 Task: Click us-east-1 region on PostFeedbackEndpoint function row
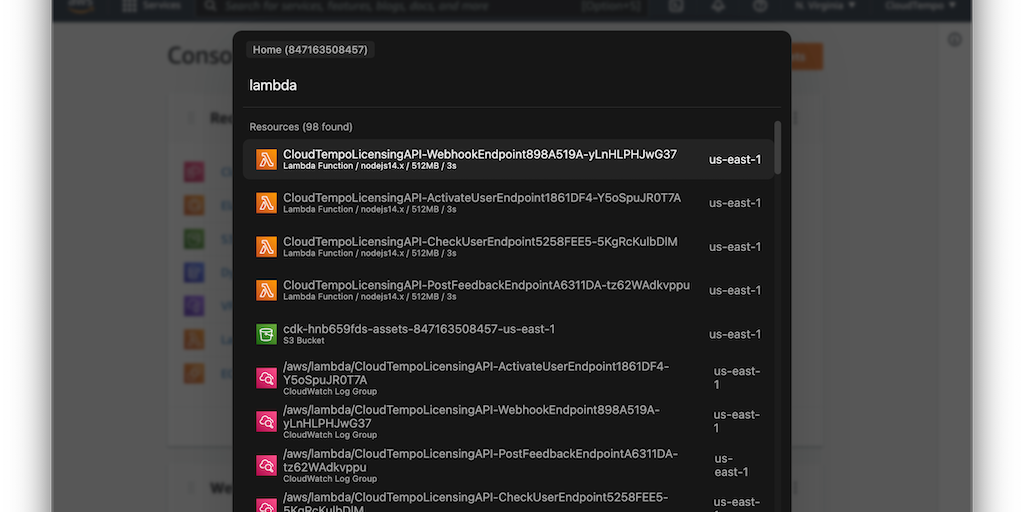pos(735,291)
